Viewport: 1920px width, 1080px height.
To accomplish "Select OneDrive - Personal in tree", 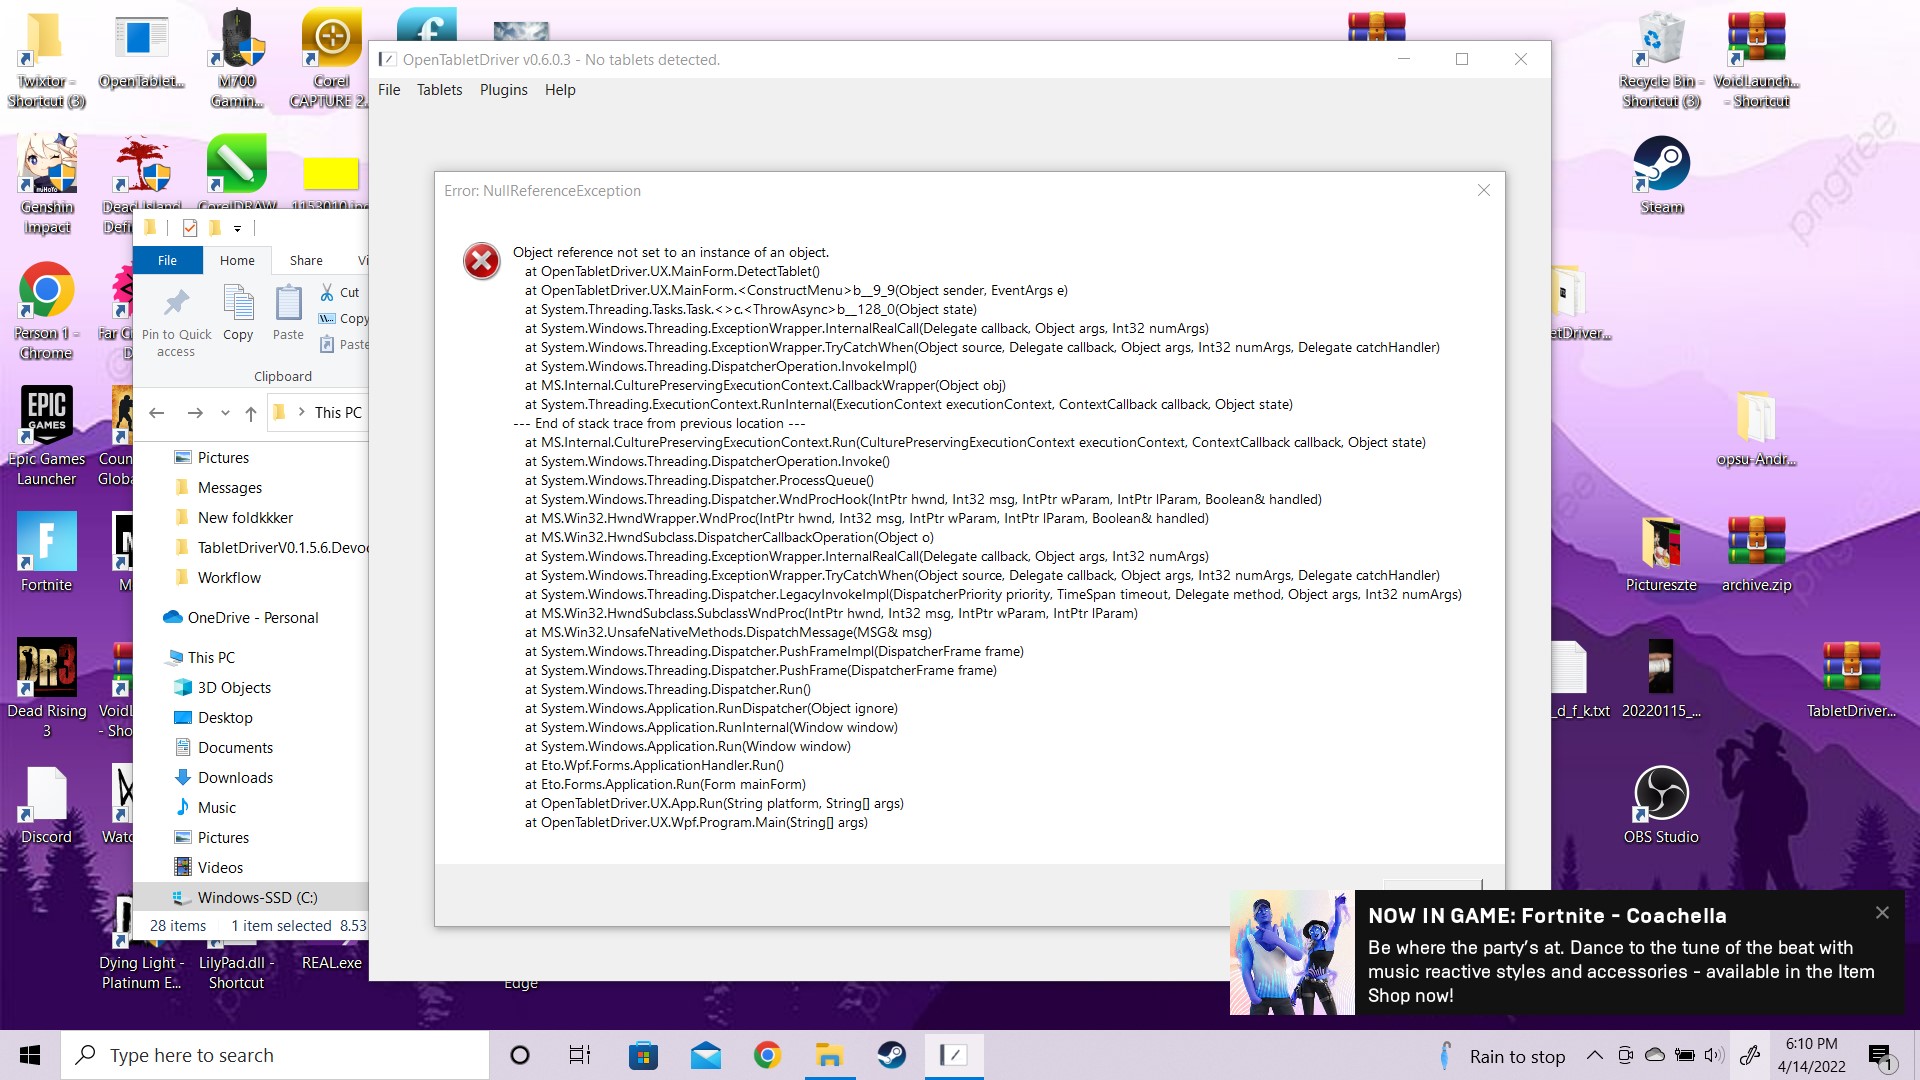I will [252, 618].
